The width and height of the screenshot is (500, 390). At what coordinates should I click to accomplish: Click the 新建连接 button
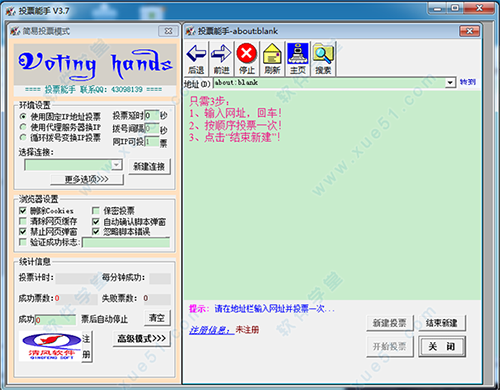point(149,166)
